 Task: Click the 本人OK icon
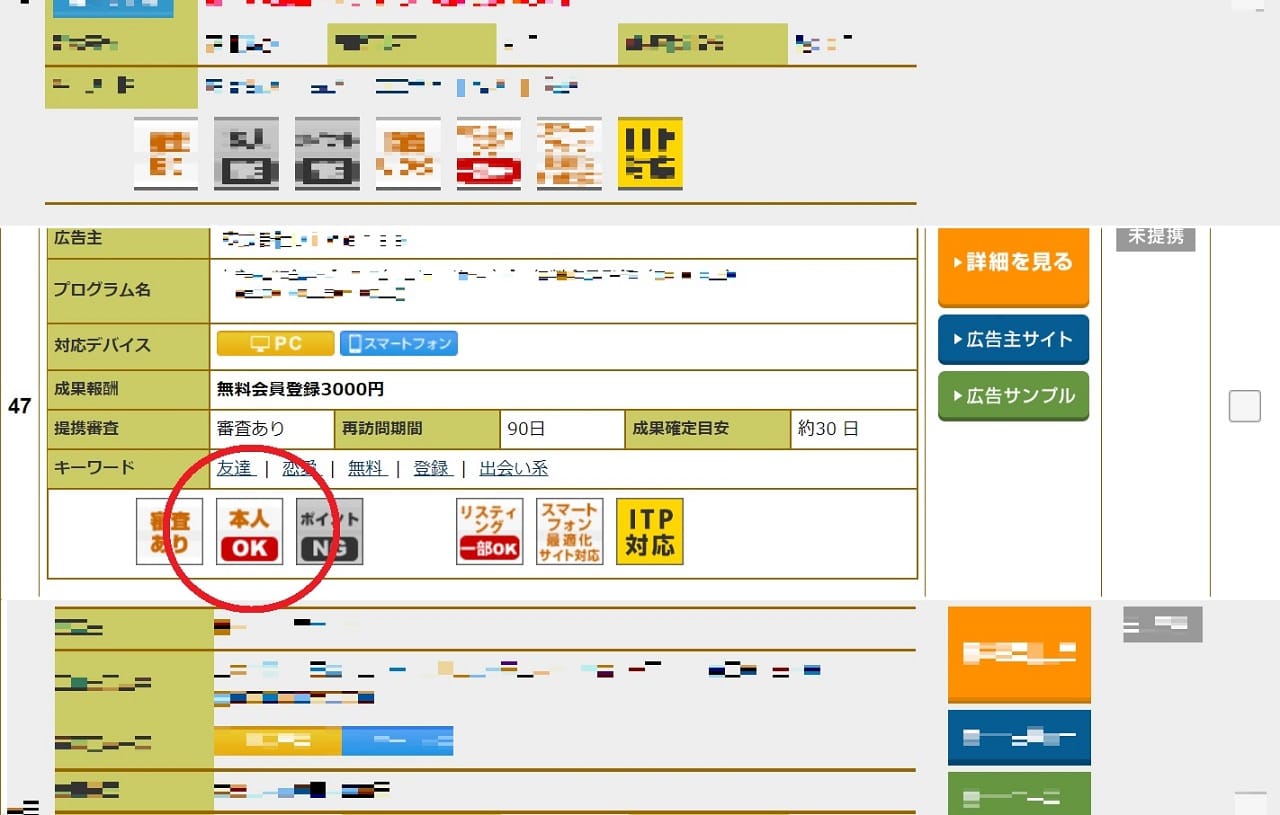[249, 532]
